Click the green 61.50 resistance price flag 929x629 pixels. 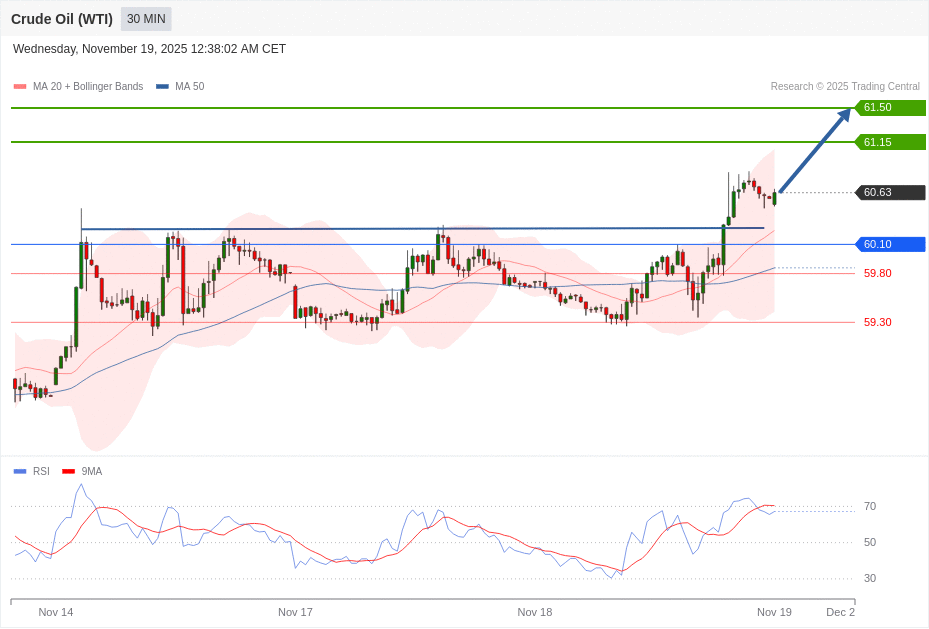889,108
